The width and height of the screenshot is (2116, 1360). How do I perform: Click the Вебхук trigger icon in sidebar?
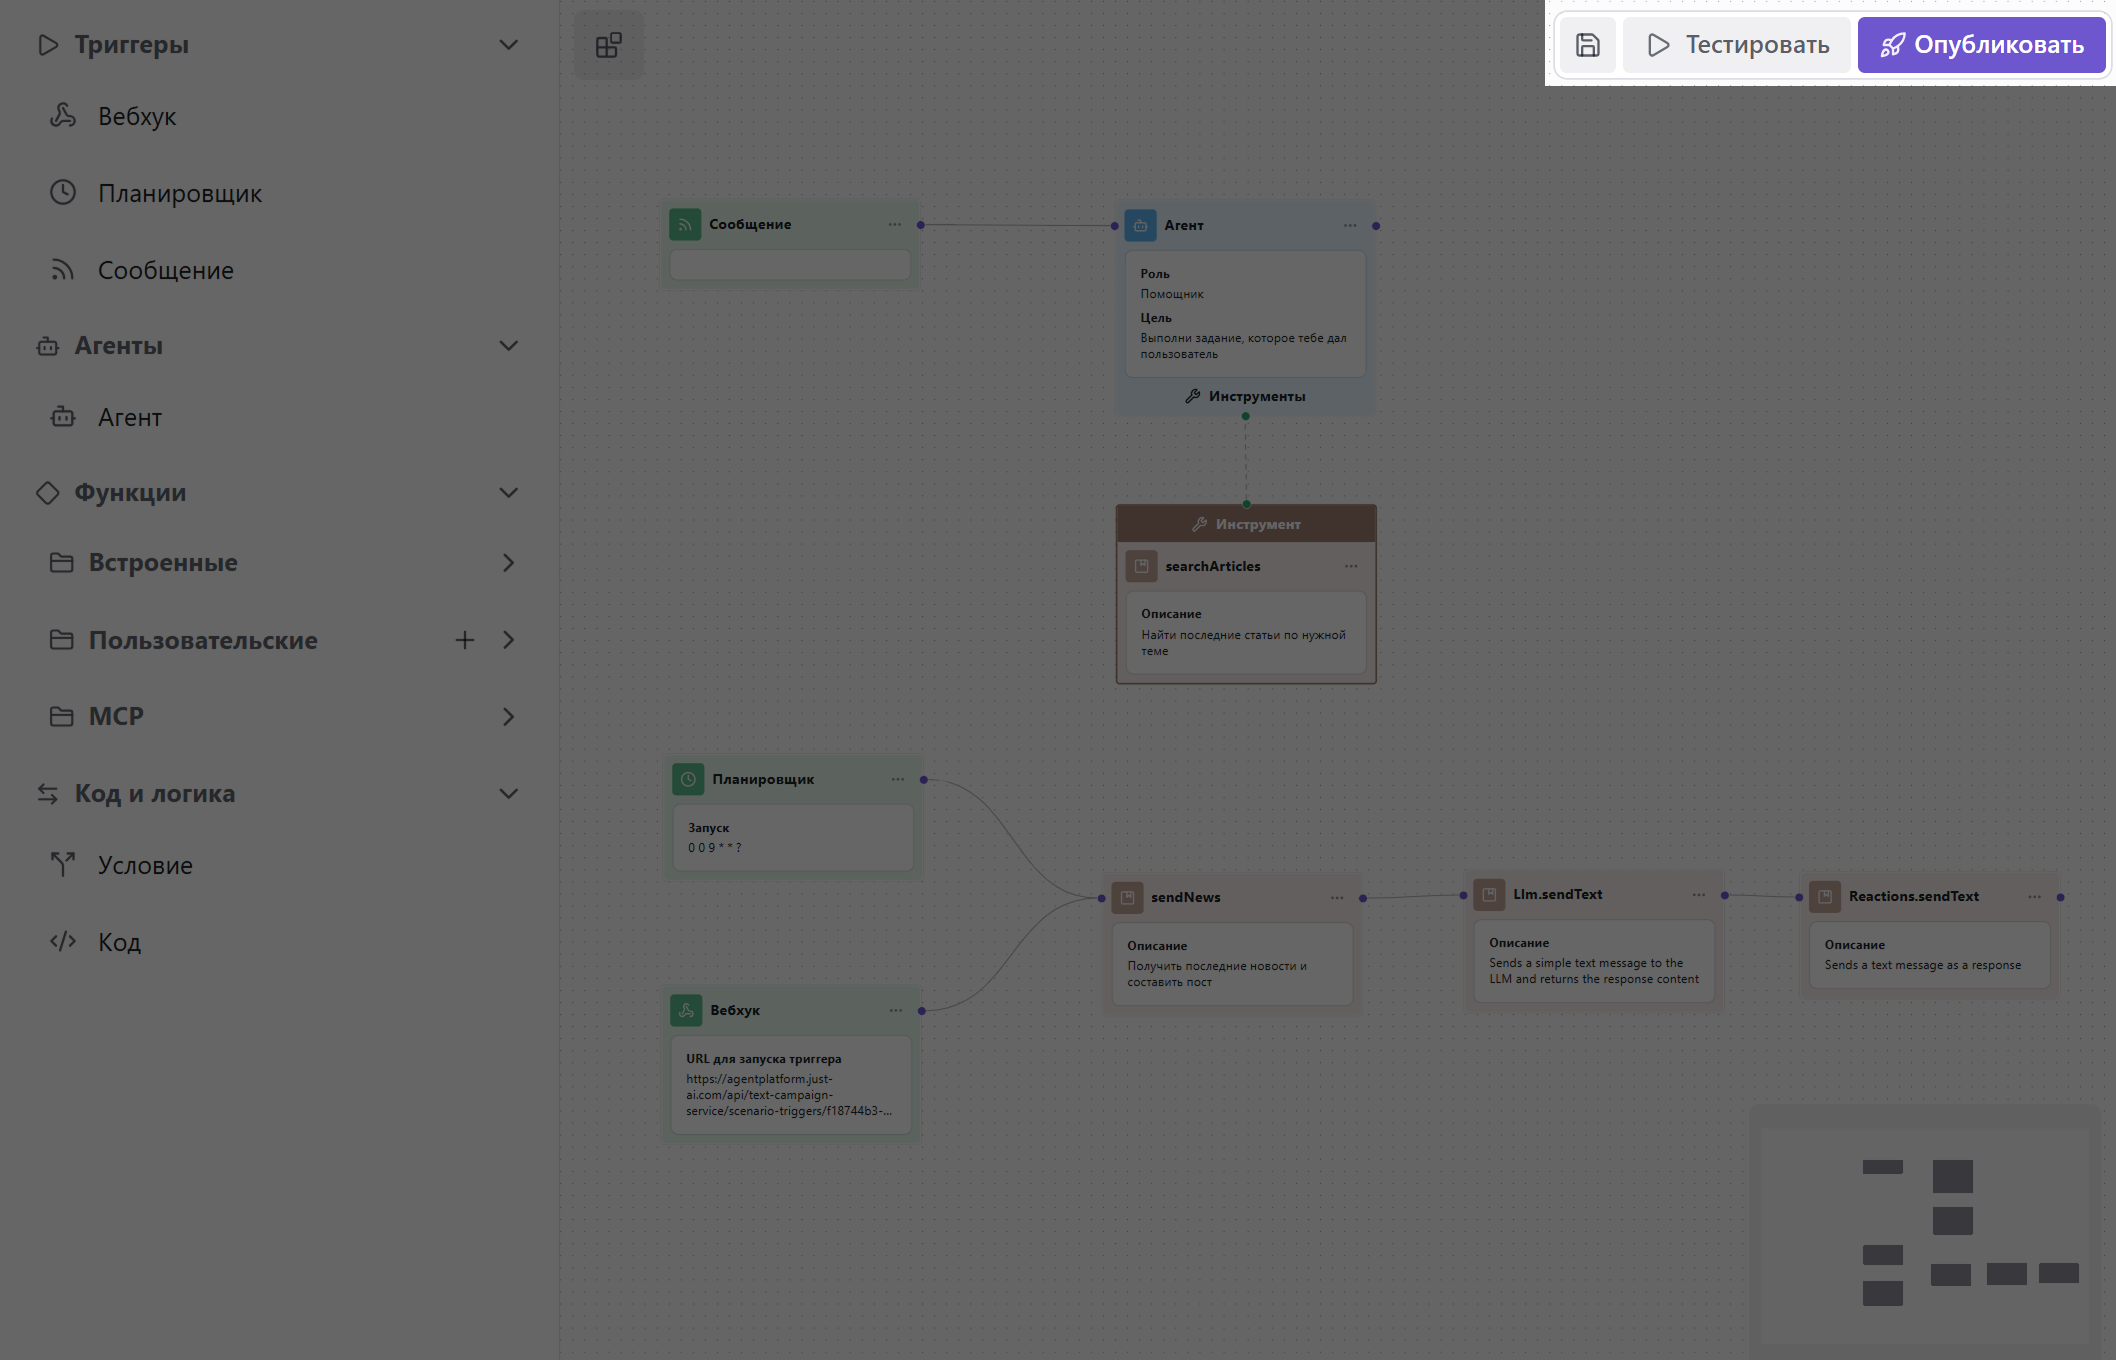click(63, 116)
